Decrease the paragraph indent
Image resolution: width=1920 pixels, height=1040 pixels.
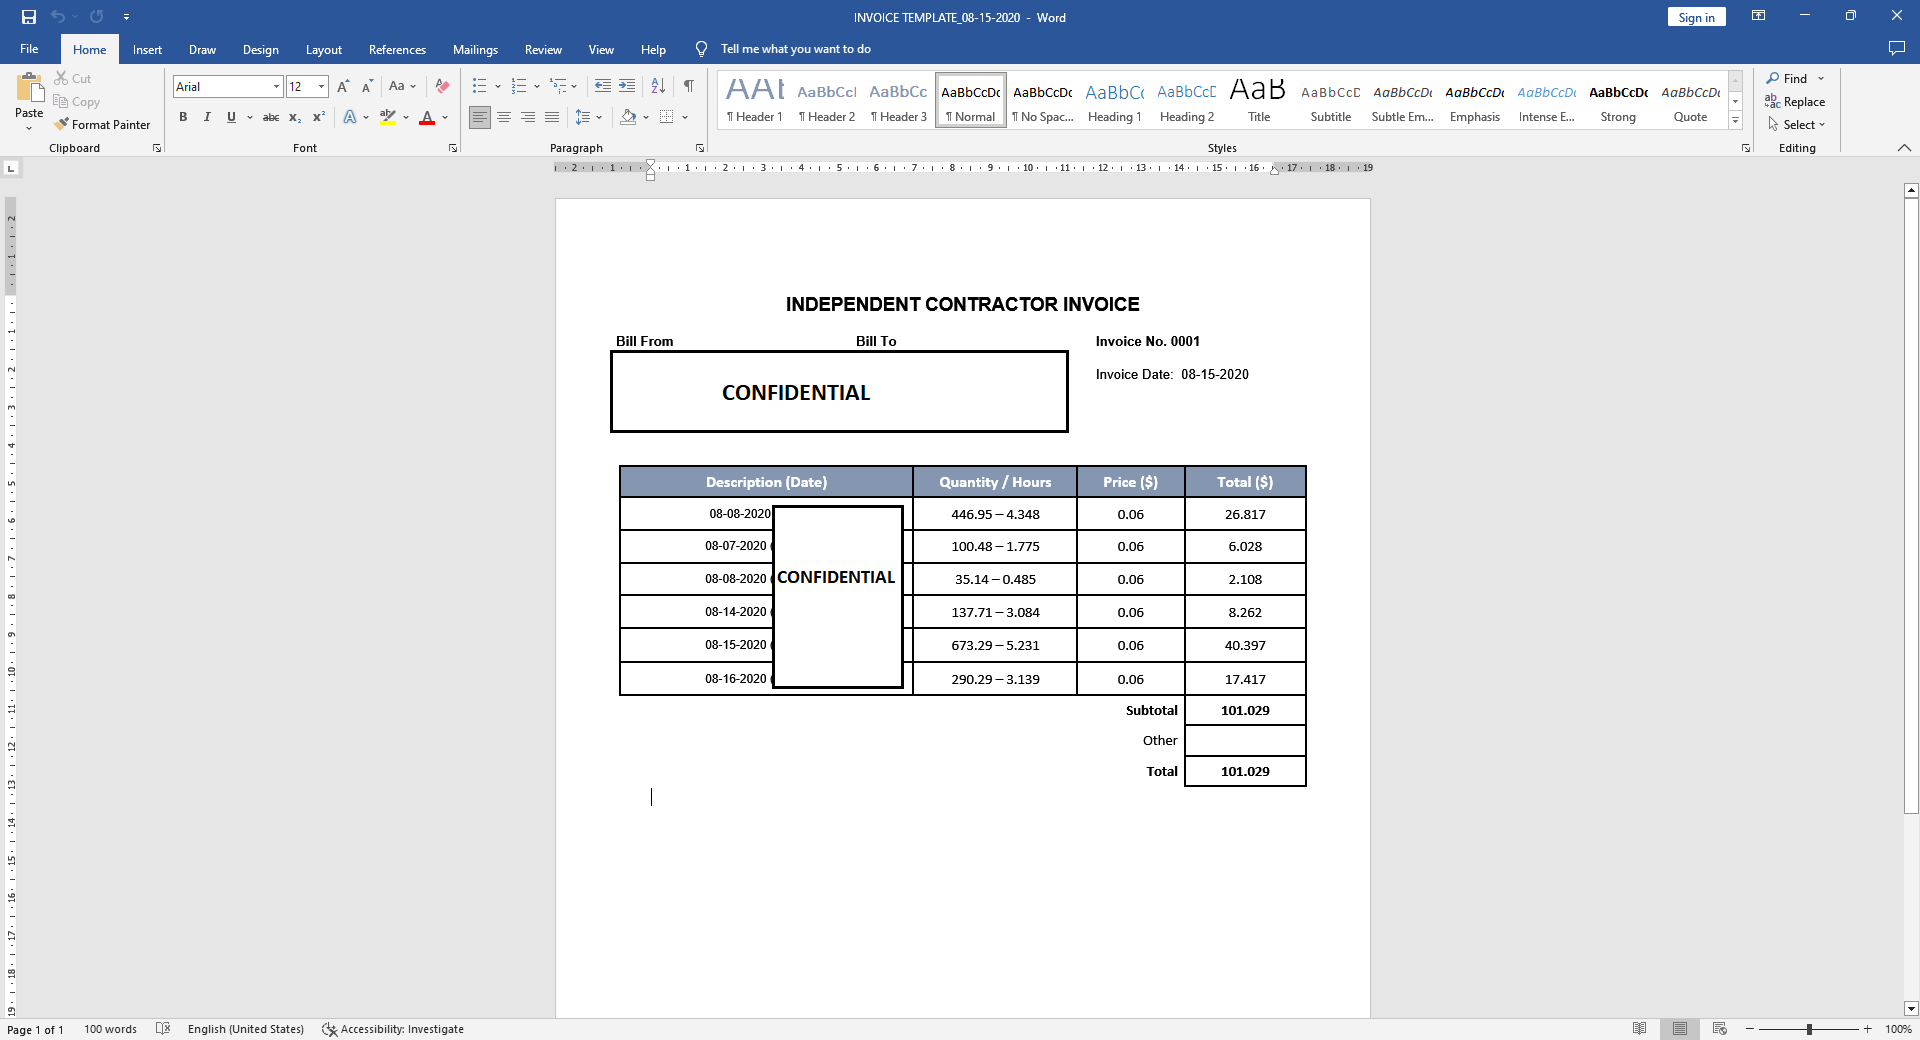click(x=603, y=87)
